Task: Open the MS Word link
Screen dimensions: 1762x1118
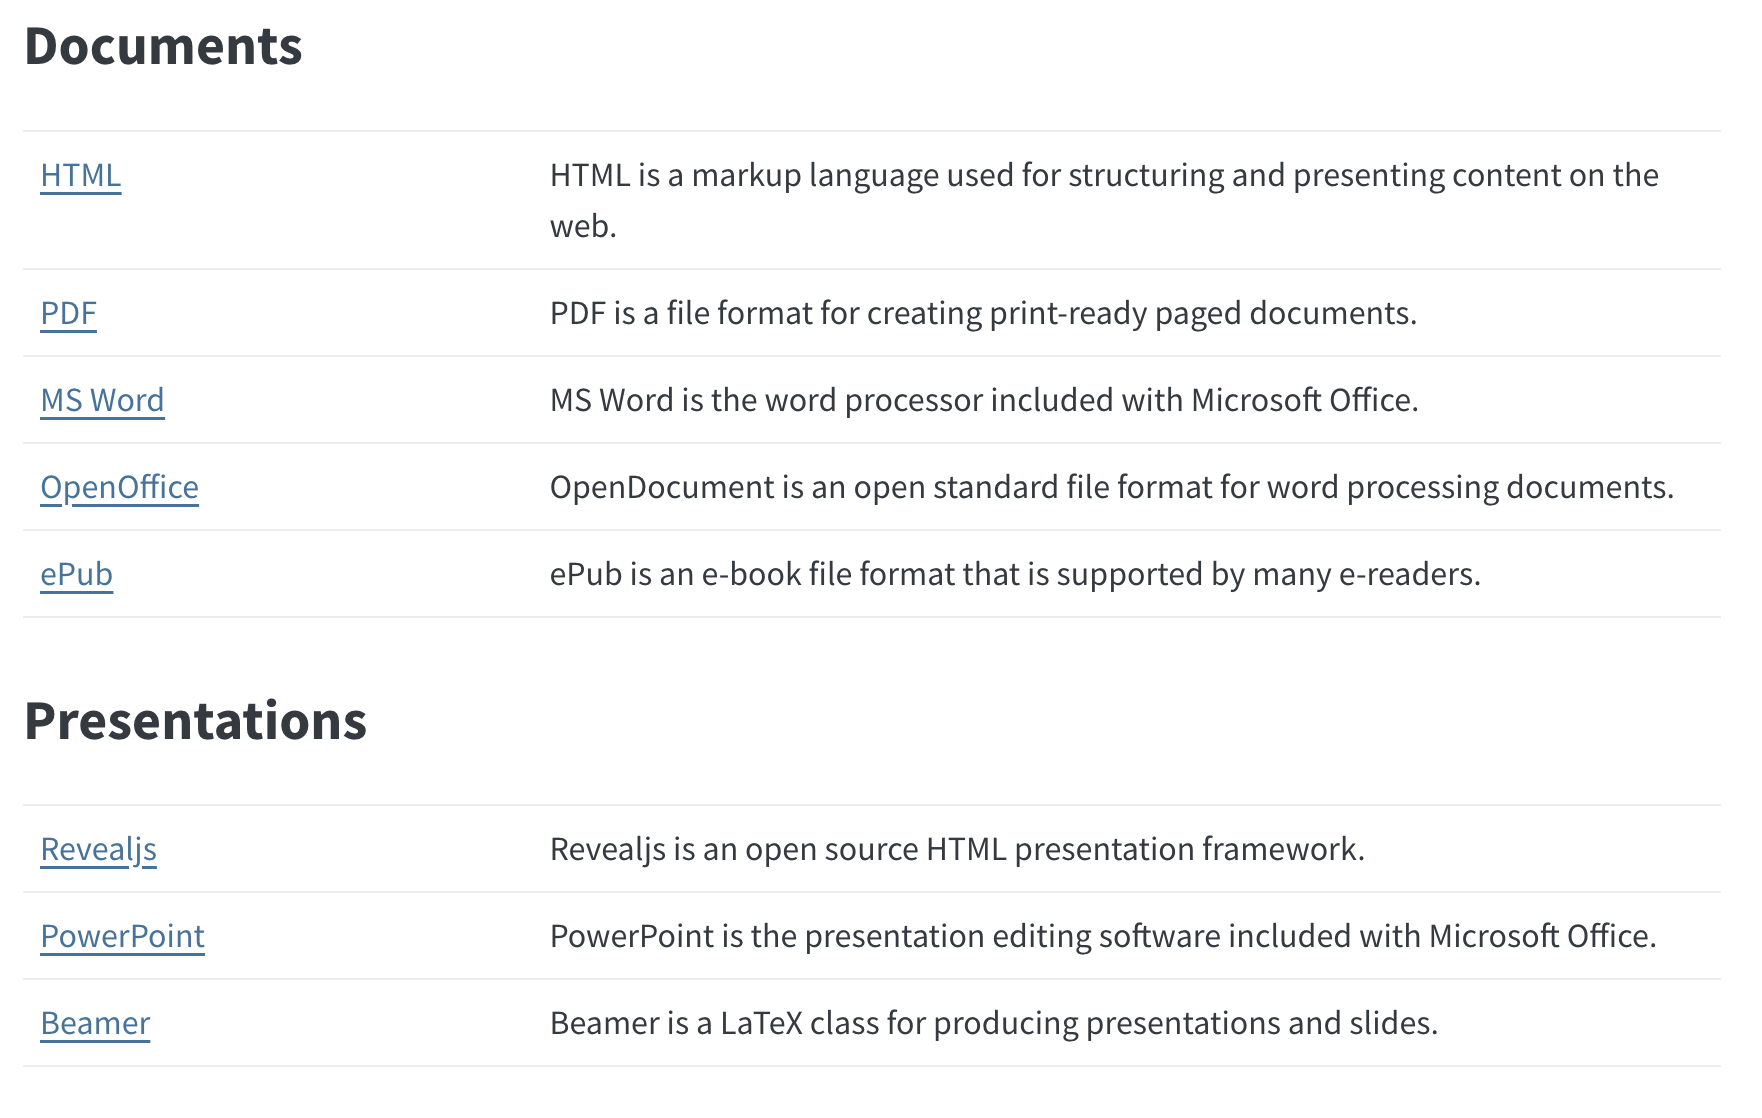Action: [x=102, y=400]
